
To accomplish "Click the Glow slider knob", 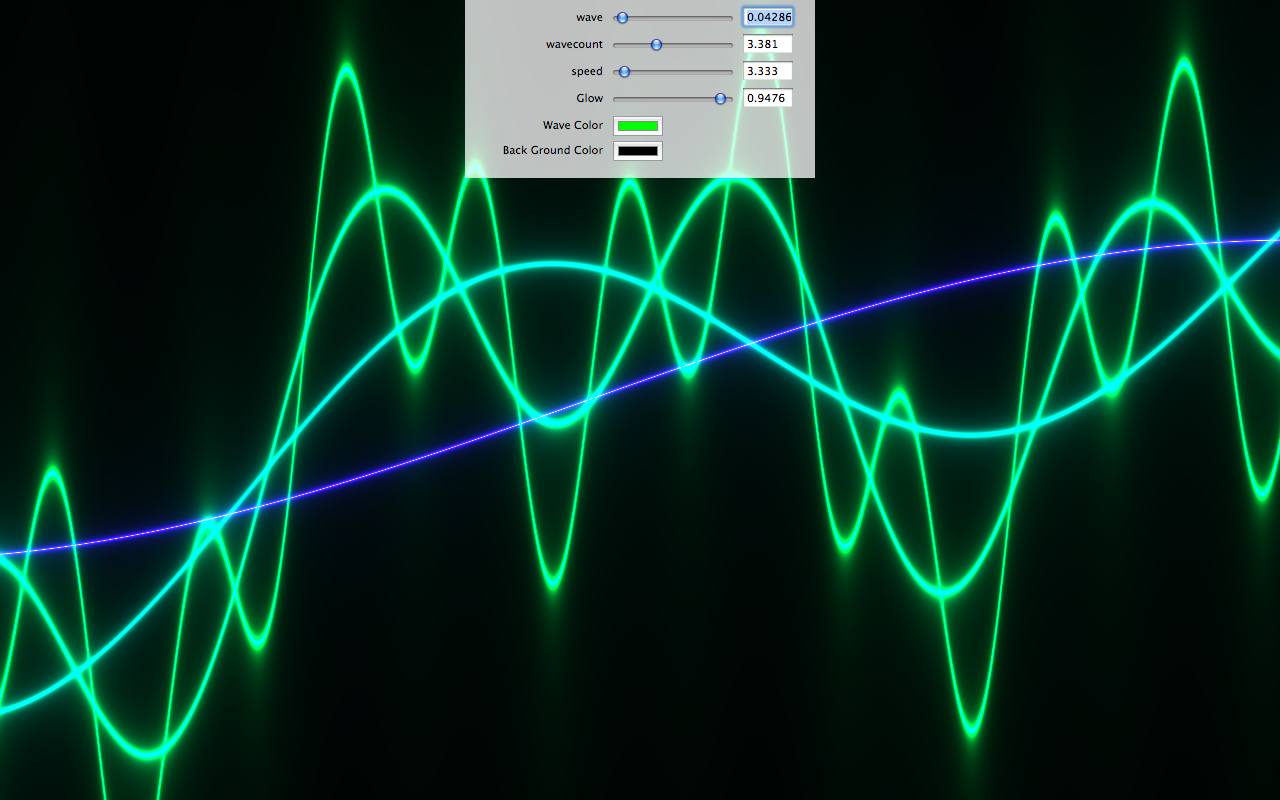I will (x=720, y=99).
